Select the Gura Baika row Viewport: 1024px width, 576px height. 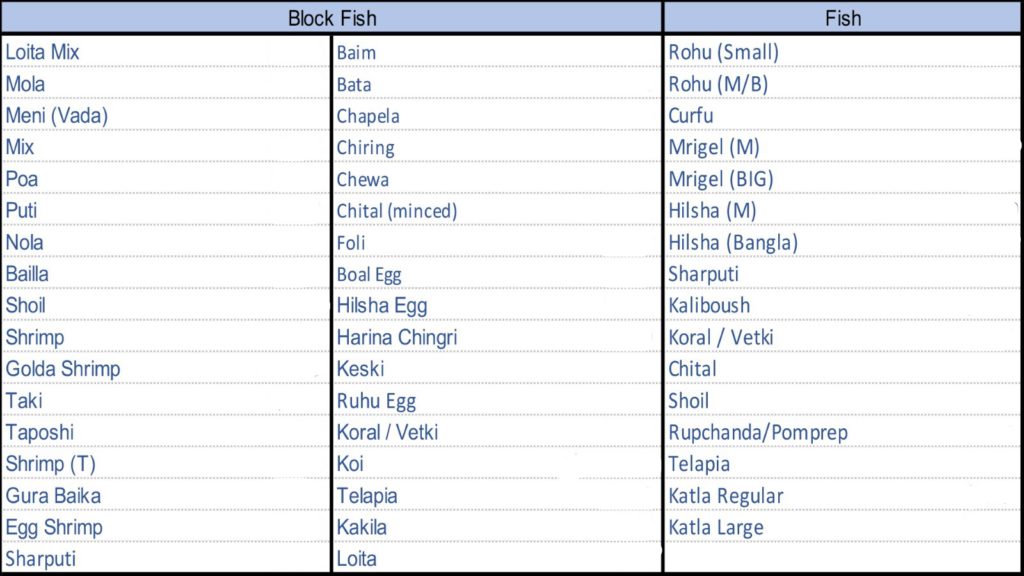[x=166, y=495]
